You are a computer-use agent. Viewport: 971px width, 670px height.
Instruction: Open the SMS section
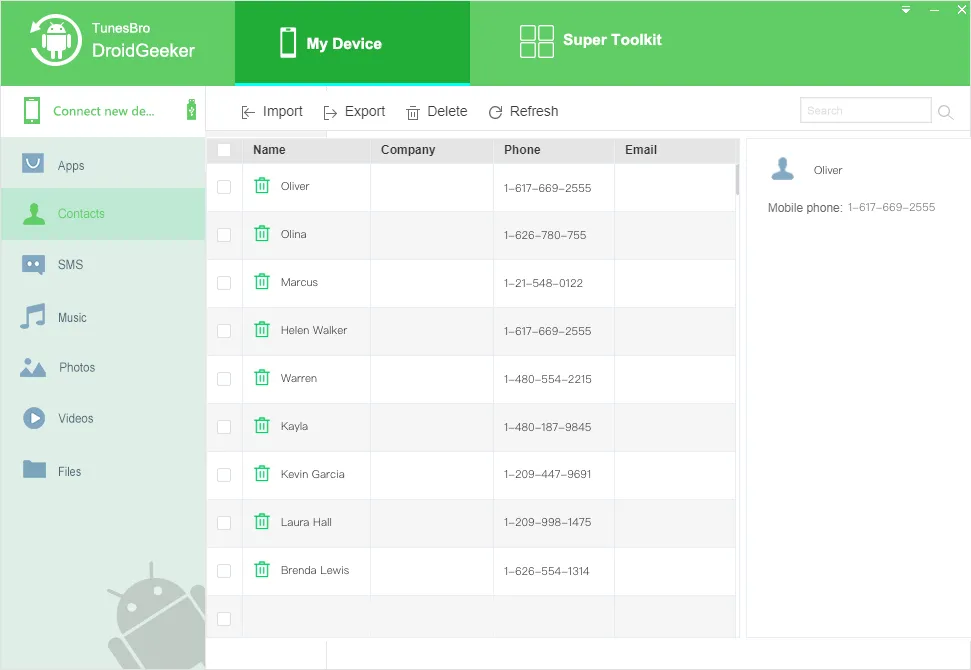tap(71, 264)
